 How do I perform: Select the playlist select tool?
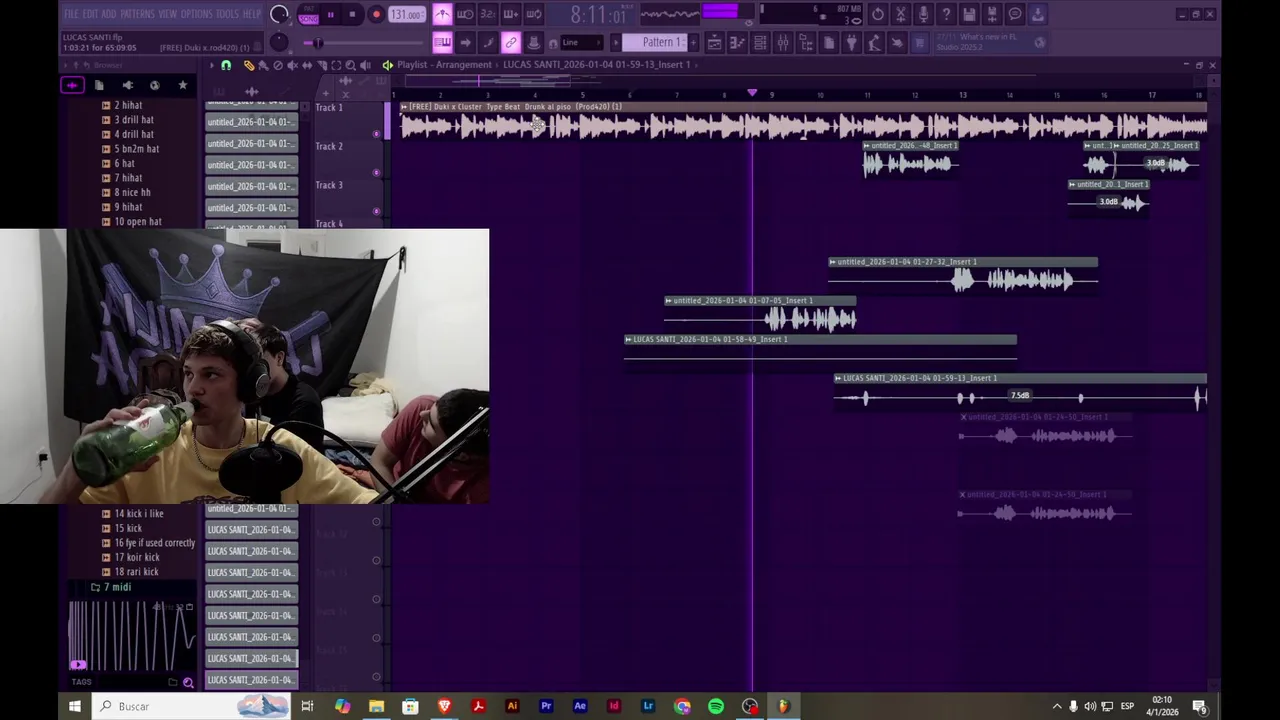[x=335, y=65]
